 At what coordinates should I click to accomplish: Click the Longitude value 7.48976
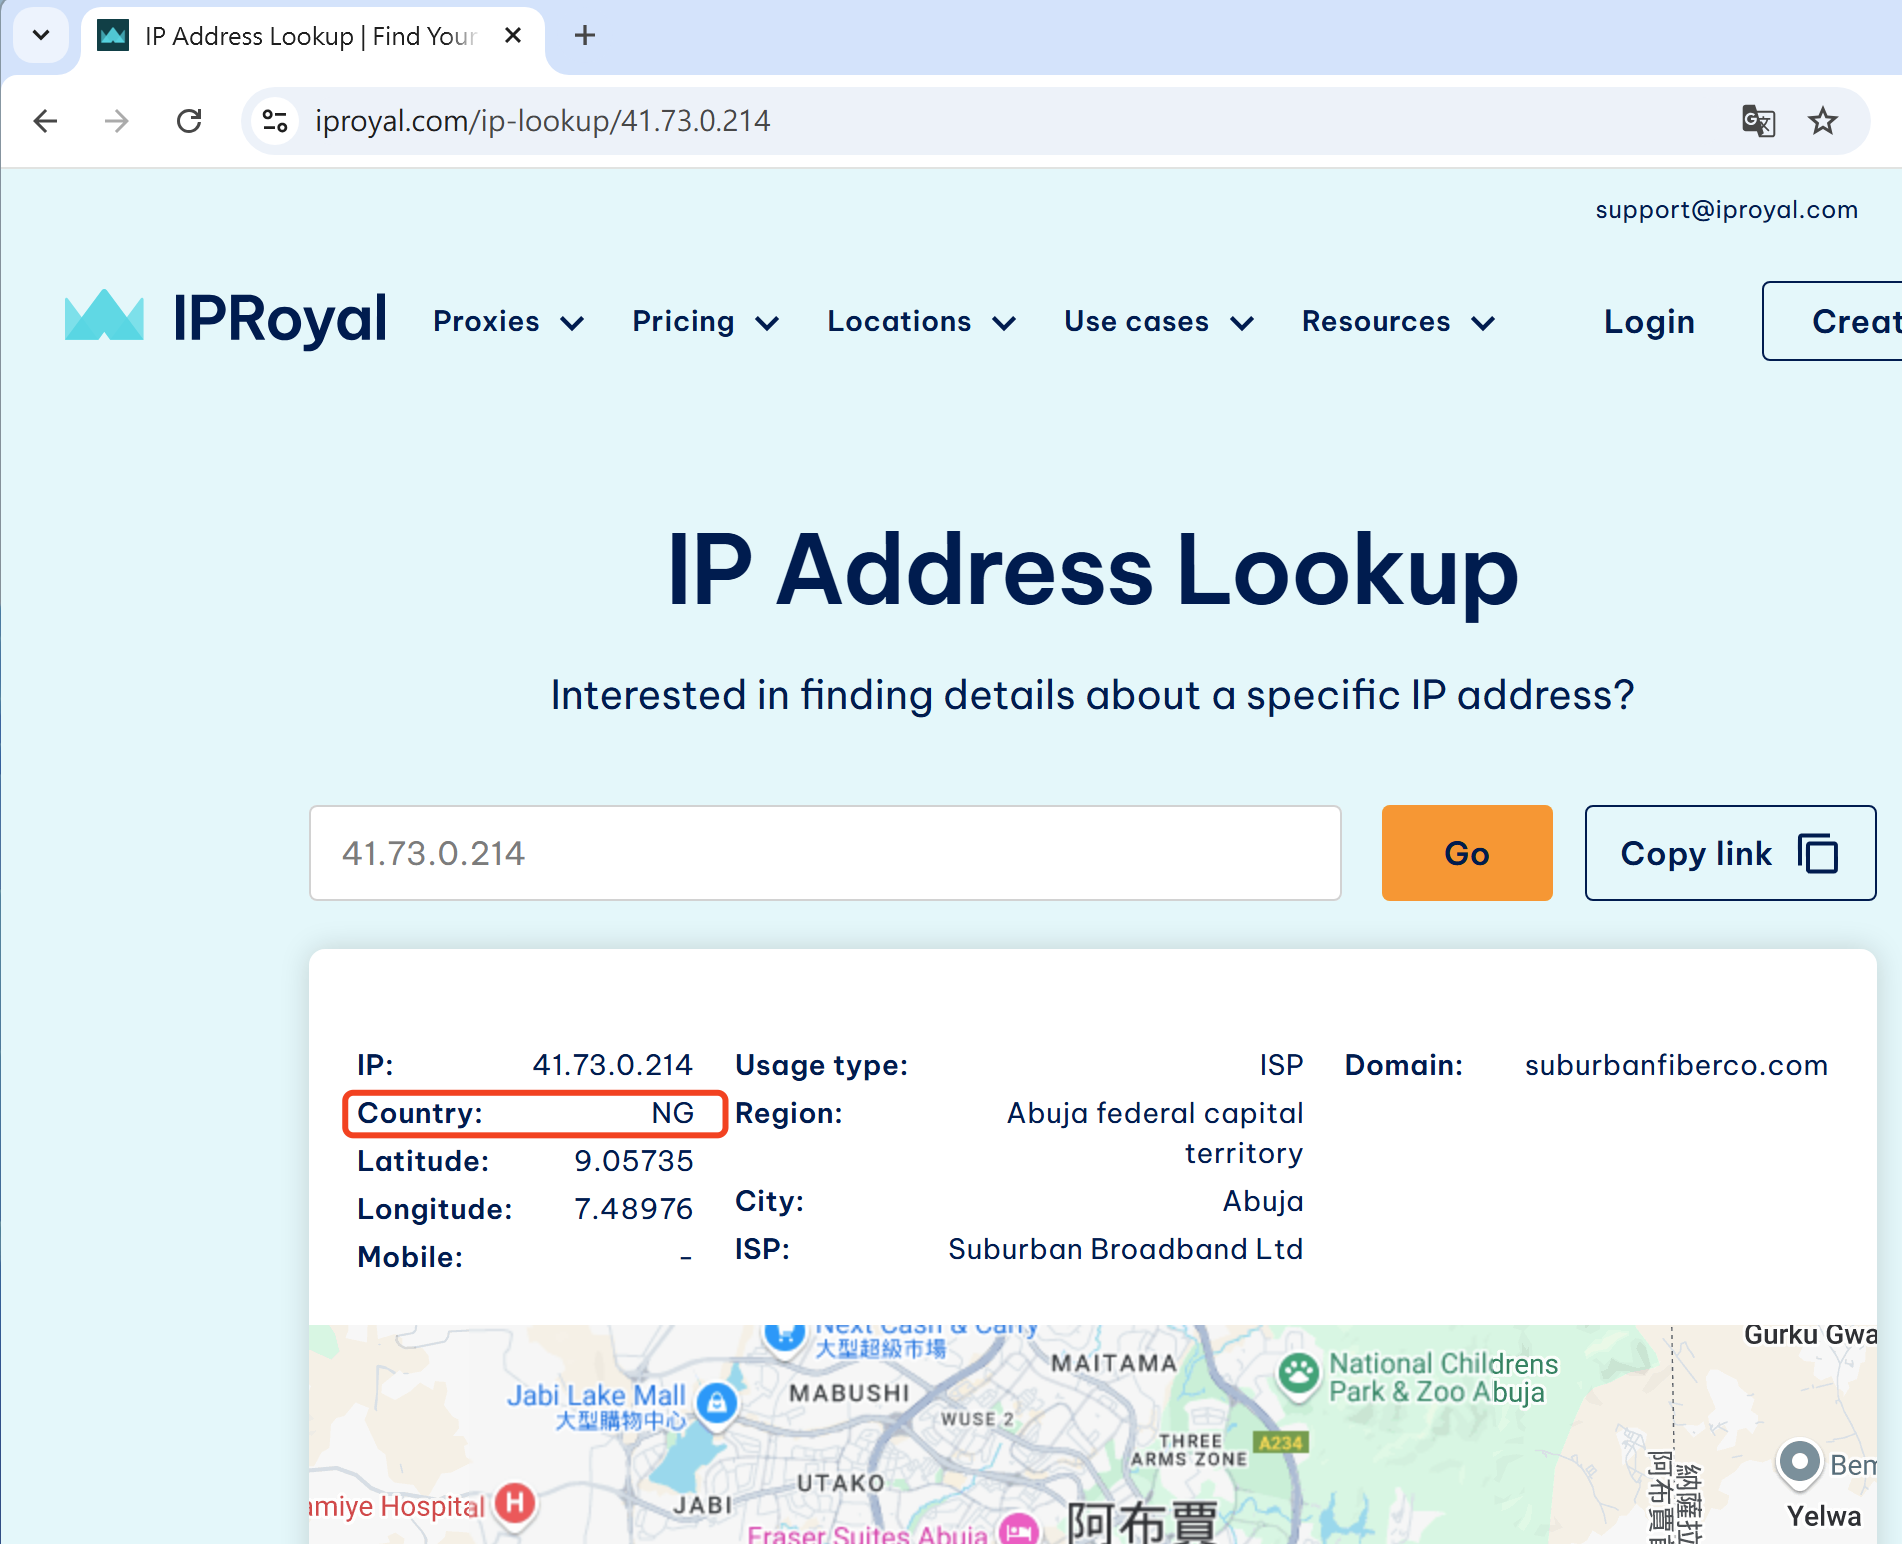(633, 1209)
